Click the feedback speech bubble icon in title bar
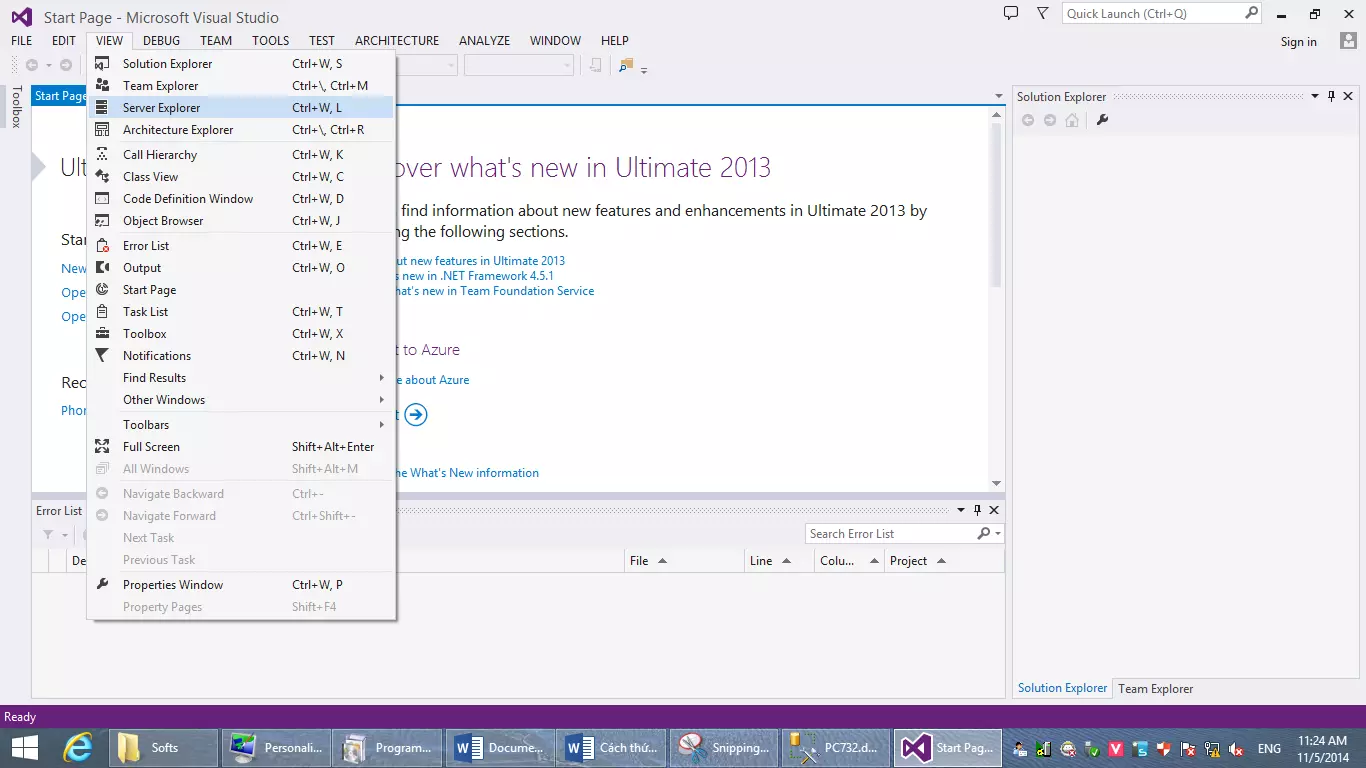Screen dimensions: 1366x768 [1011, 14]
